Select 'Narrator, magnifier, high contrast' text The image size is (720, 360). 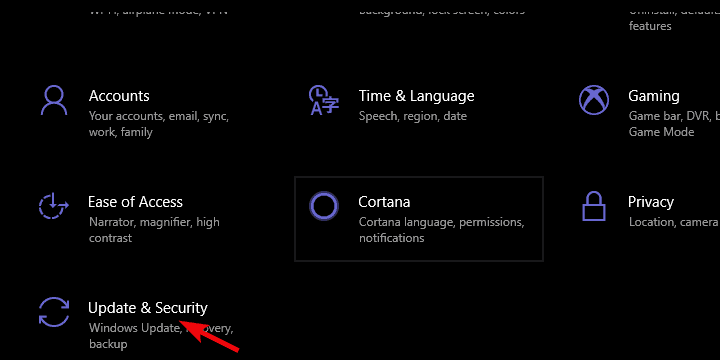point(154,230)
